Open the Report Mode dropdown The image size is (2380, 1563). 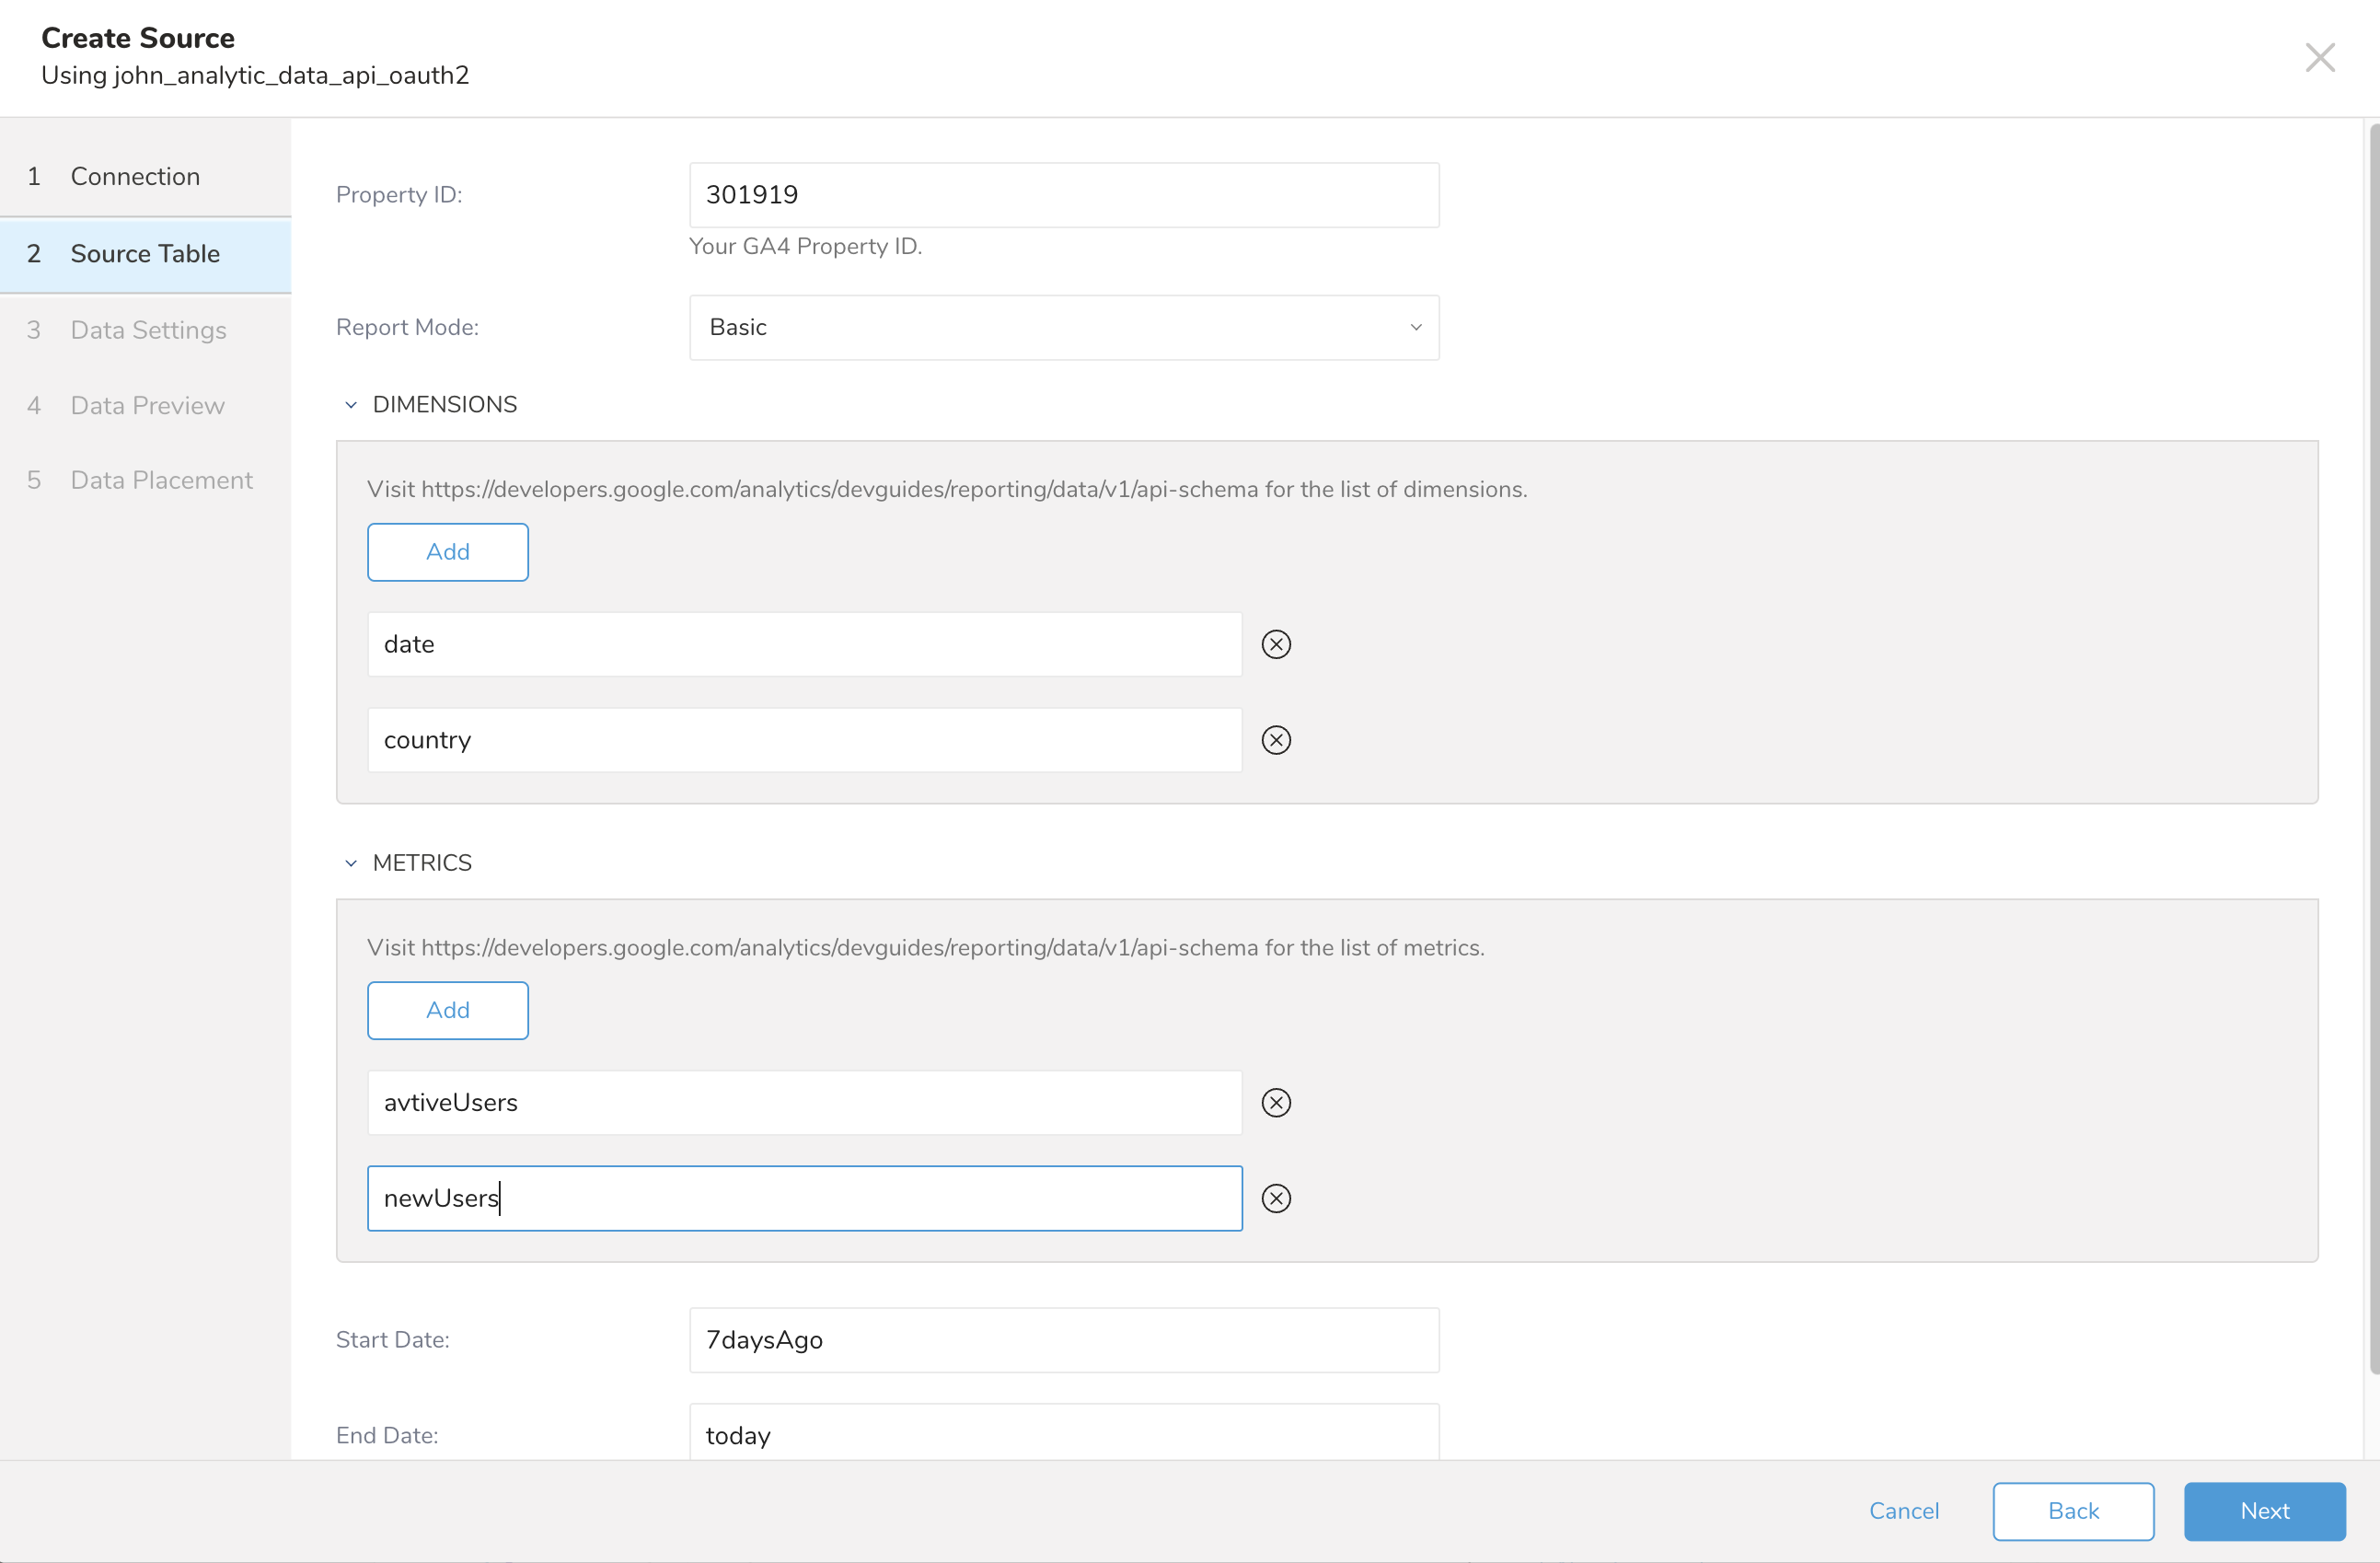(x=1063, y=327)
